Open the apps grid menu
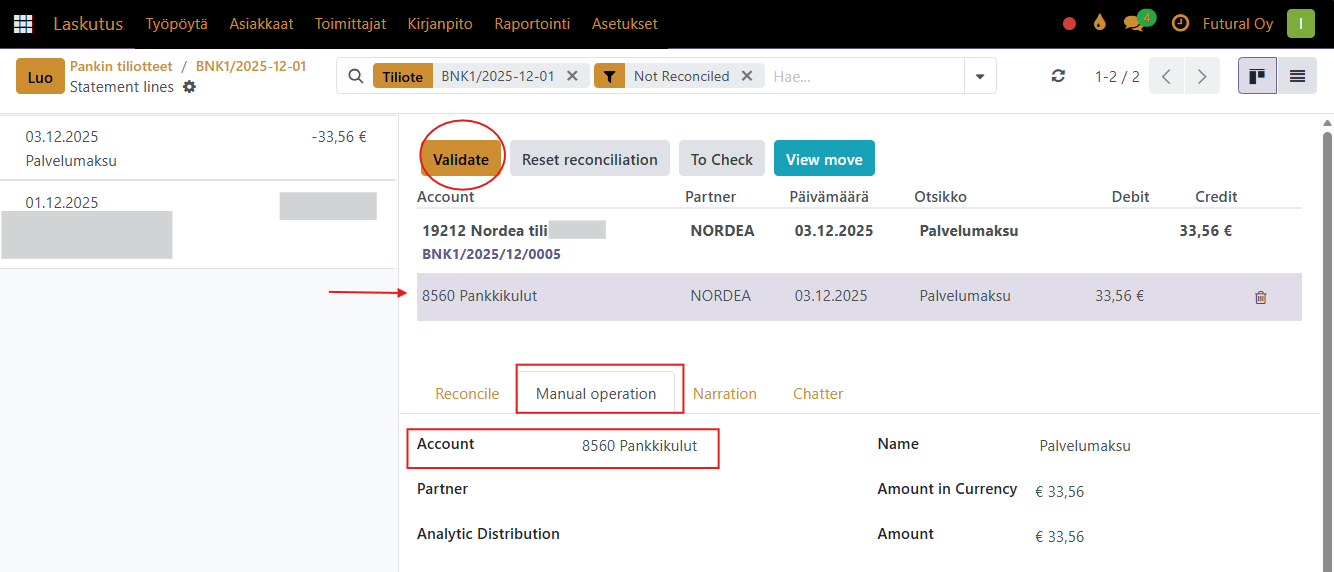The width and height of the screenshot is (1334, 572). 23,23
